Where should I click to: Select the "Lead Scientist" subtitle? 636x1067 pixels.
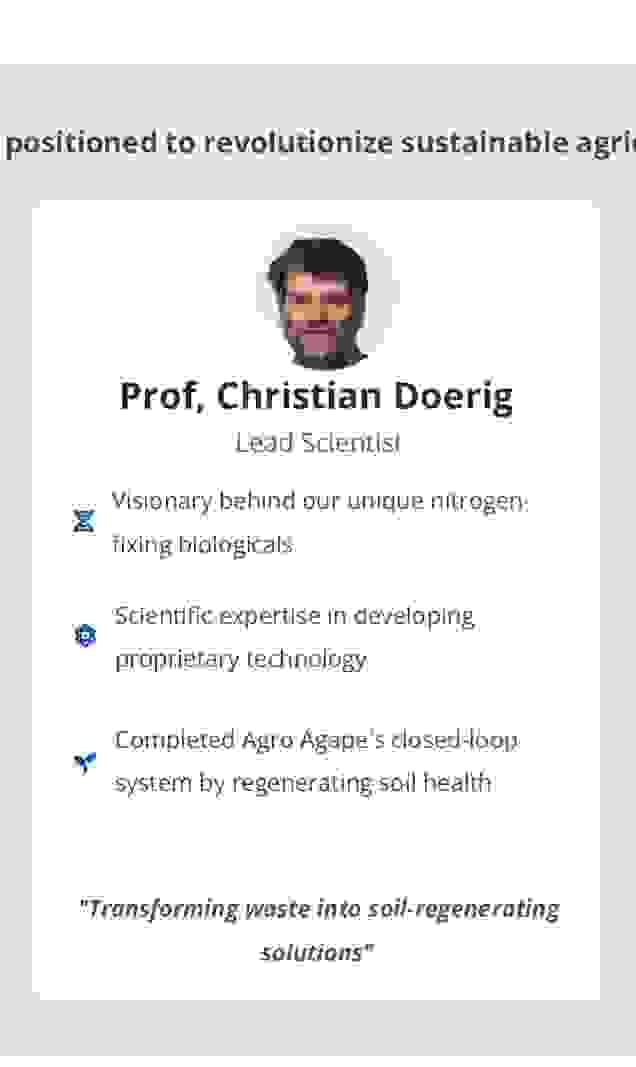pyautogui.click(x=318, y=443)
